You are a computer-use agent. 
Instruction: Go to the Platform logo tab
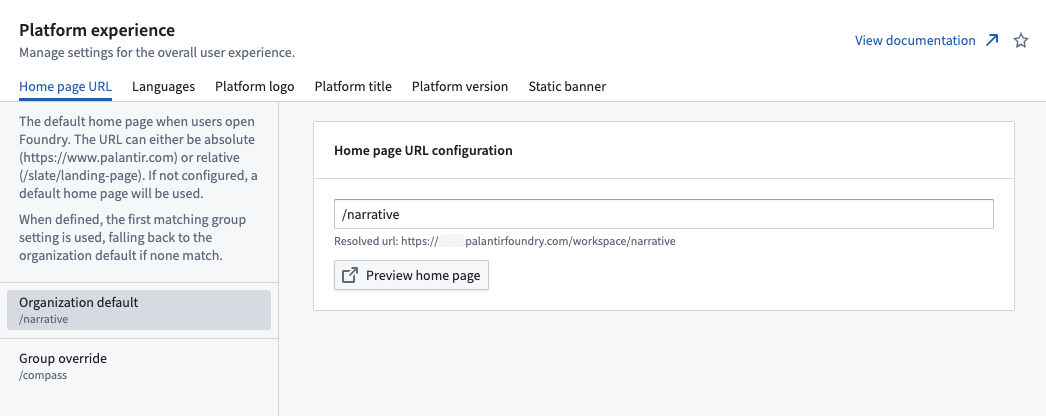tap(255, 87)
